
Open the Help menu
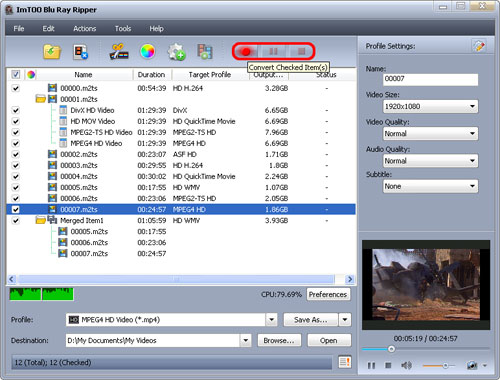[x=156, y=29]
